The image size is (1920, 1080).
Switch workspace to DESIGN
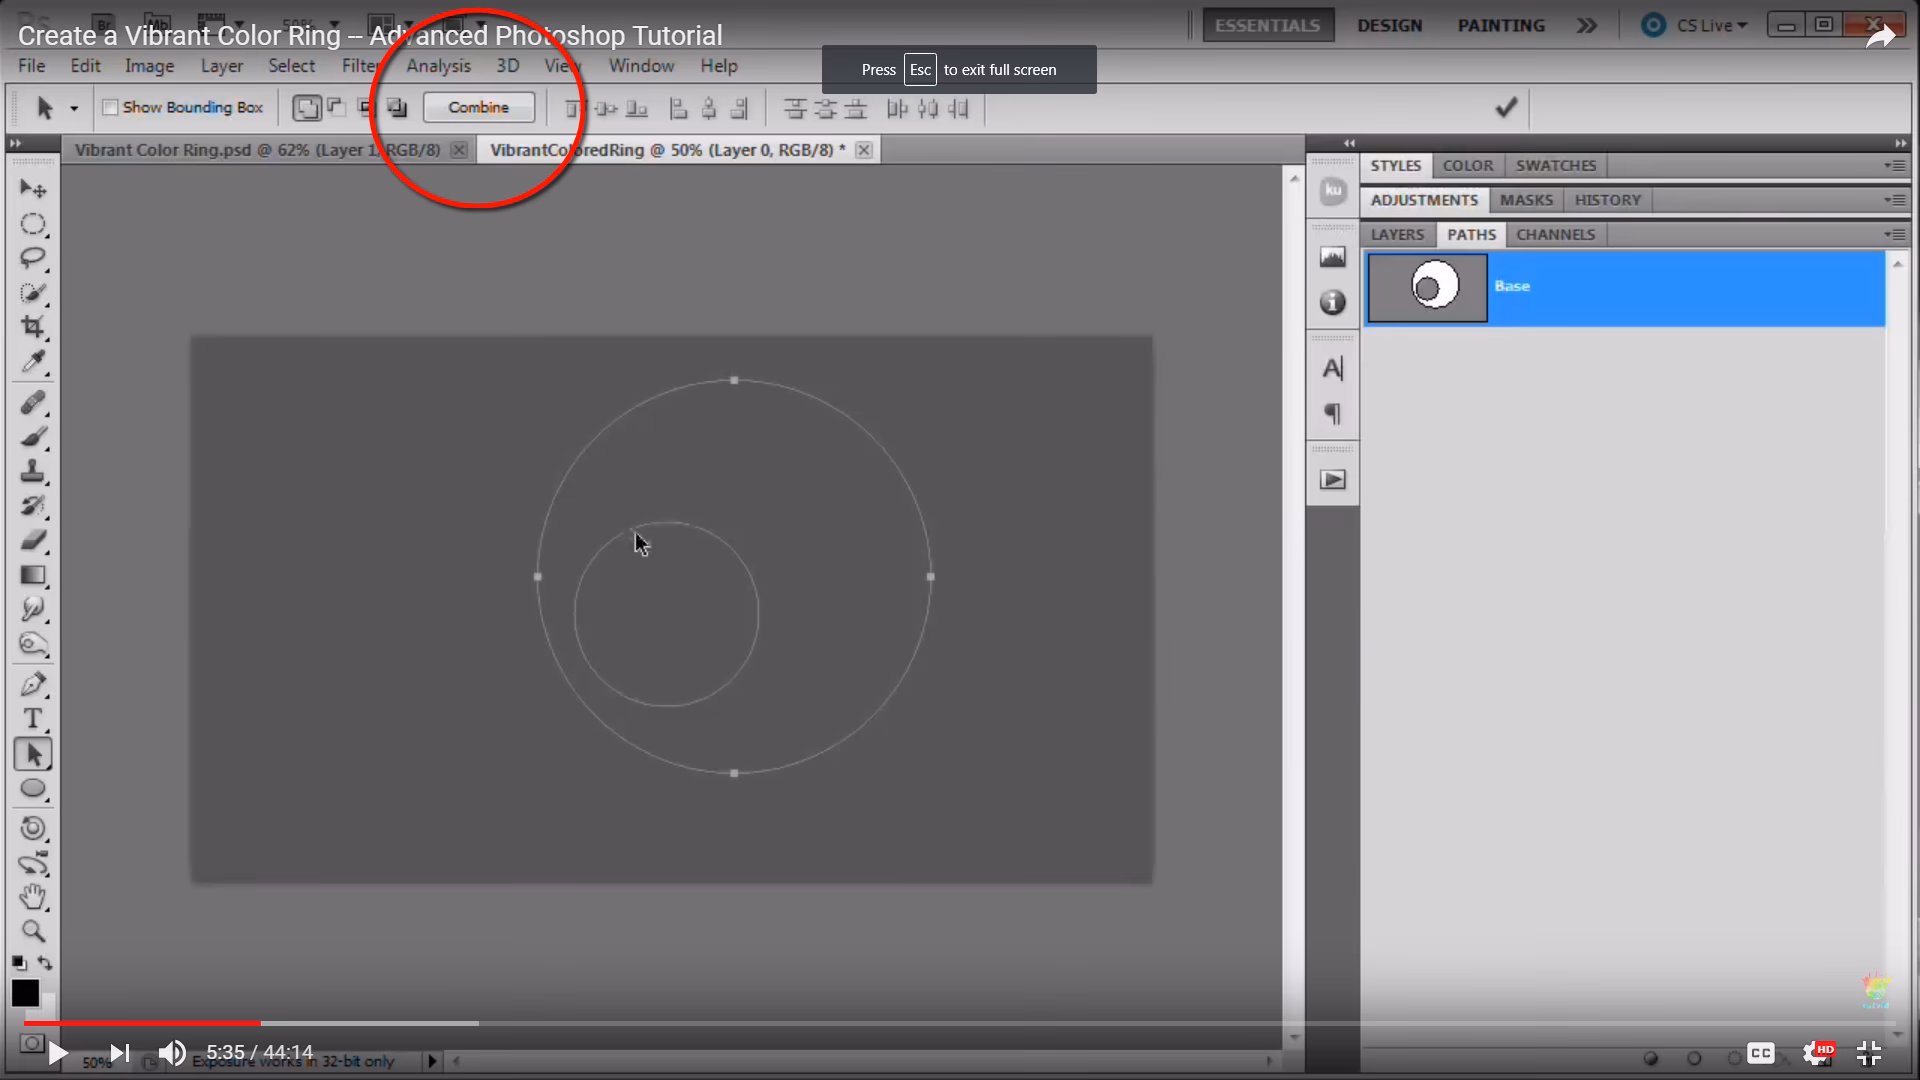tap(1390, 25)
